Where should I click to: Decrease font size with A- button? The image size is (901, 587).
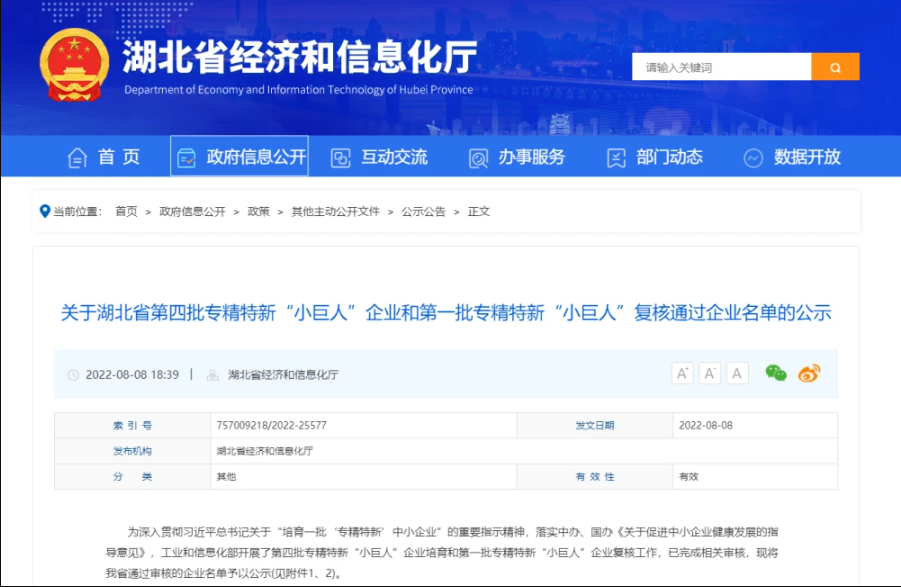point(710,373)
